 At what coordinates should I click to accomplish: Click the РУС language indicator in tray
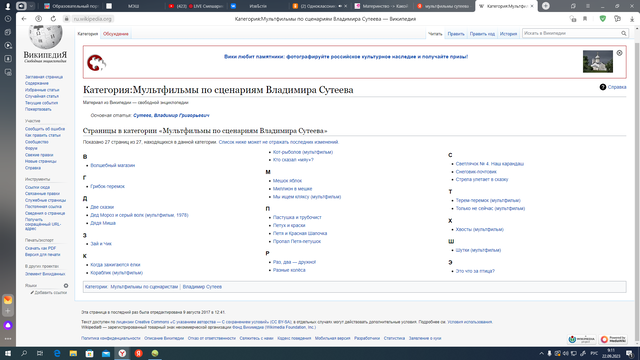point(594,353)
